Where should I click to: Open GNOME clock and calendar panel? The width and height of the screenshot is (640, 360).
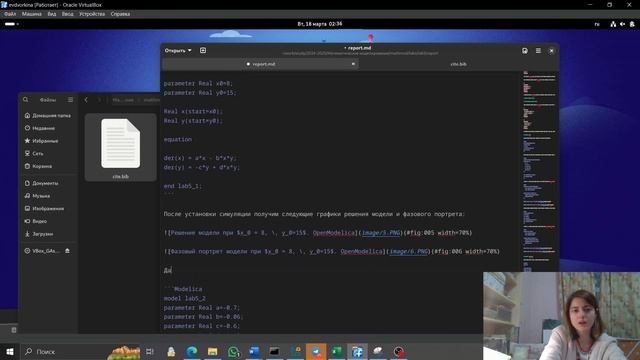tap(320, 24)
